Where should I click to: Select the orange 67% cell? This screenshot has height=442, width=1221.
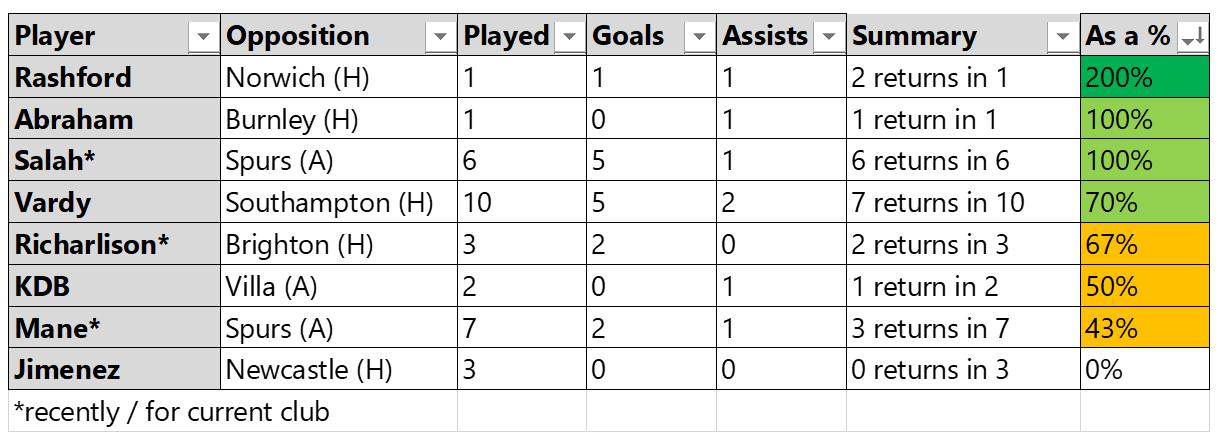pos(1145,245)
